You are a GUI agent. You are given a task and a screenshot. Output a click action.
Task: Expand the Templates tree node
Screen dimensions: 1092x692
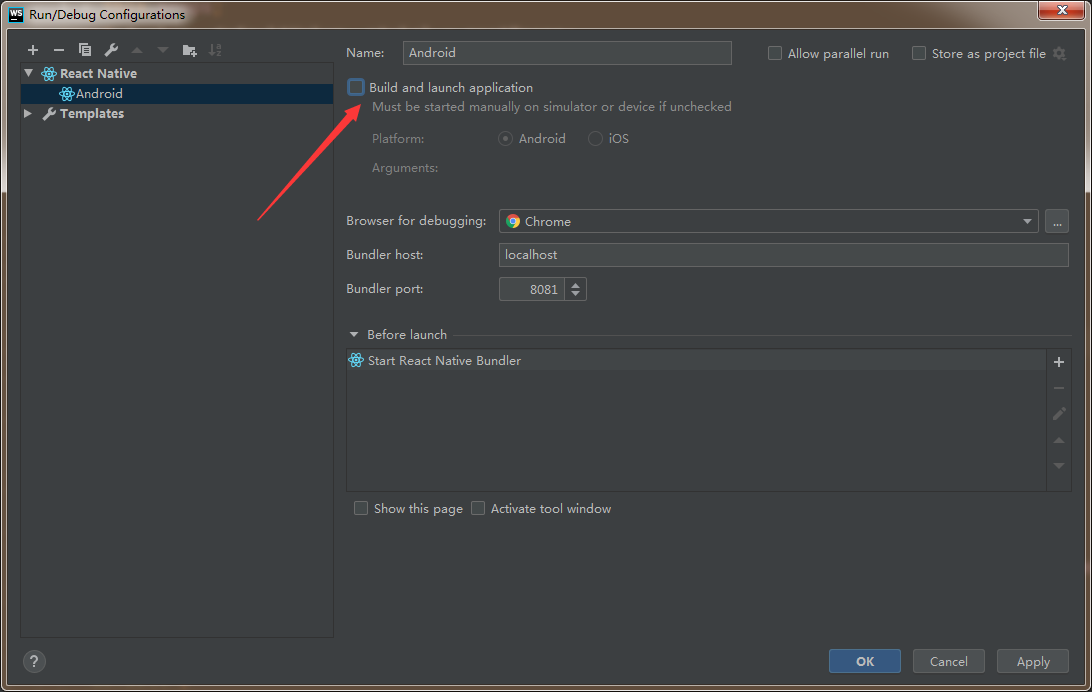(28, 113)
